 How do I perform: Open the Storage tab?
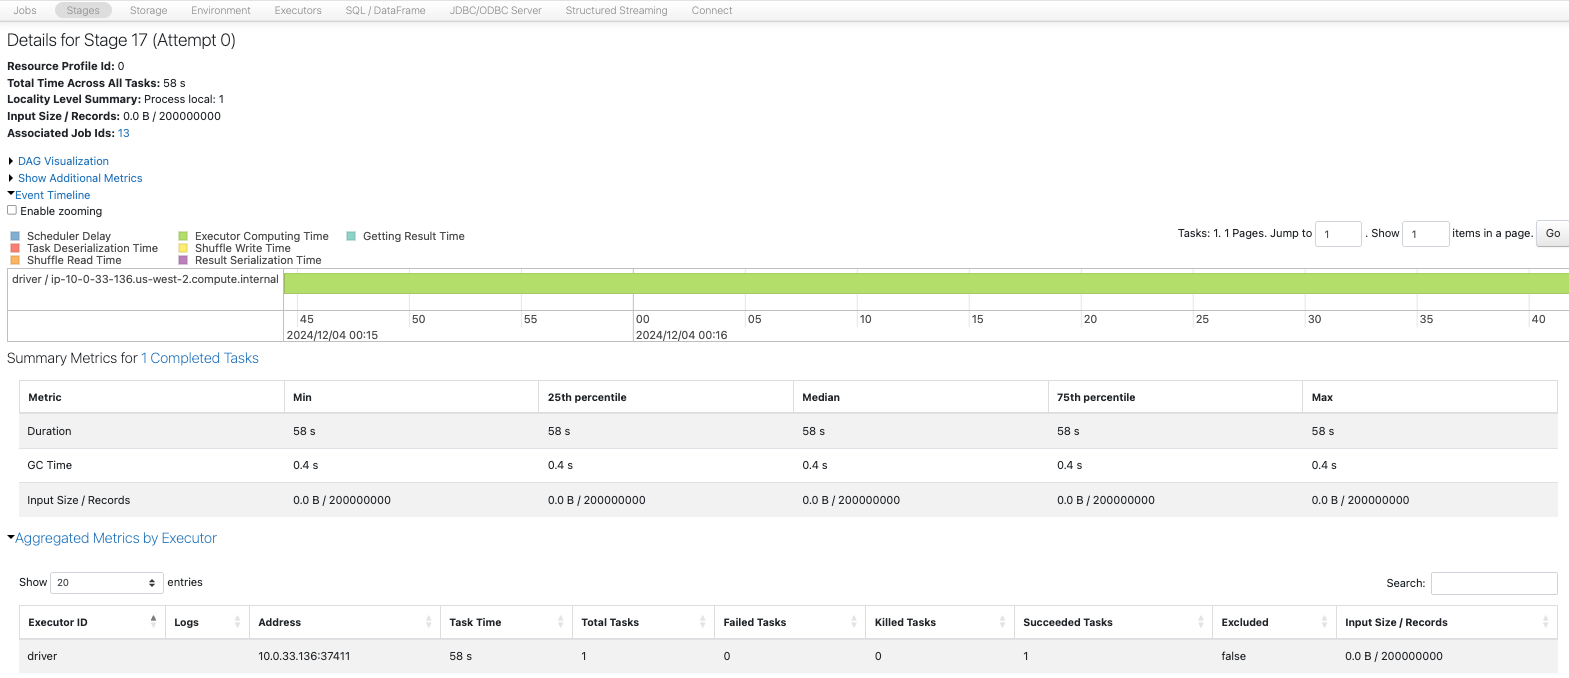pyautogui.click(x=148, y=10)
